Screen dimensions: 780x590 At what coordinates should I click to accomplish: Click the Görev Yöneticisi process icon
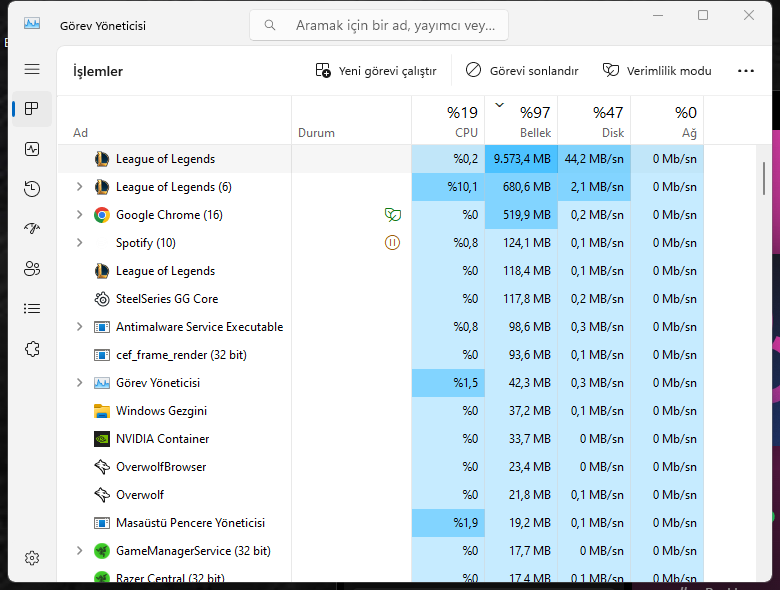(102, 383)
